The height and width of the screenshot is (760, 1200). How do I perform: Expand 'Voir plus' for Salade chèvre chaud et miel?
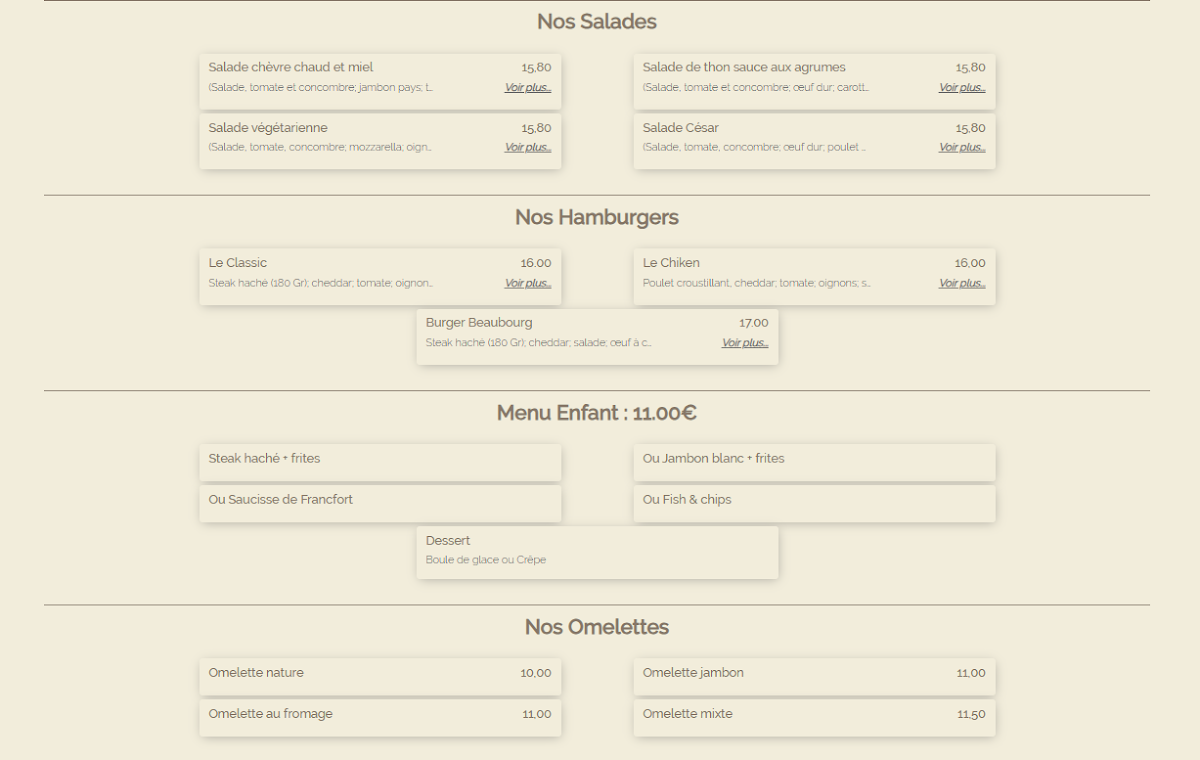pyautogui.click(x=527, y=88)
